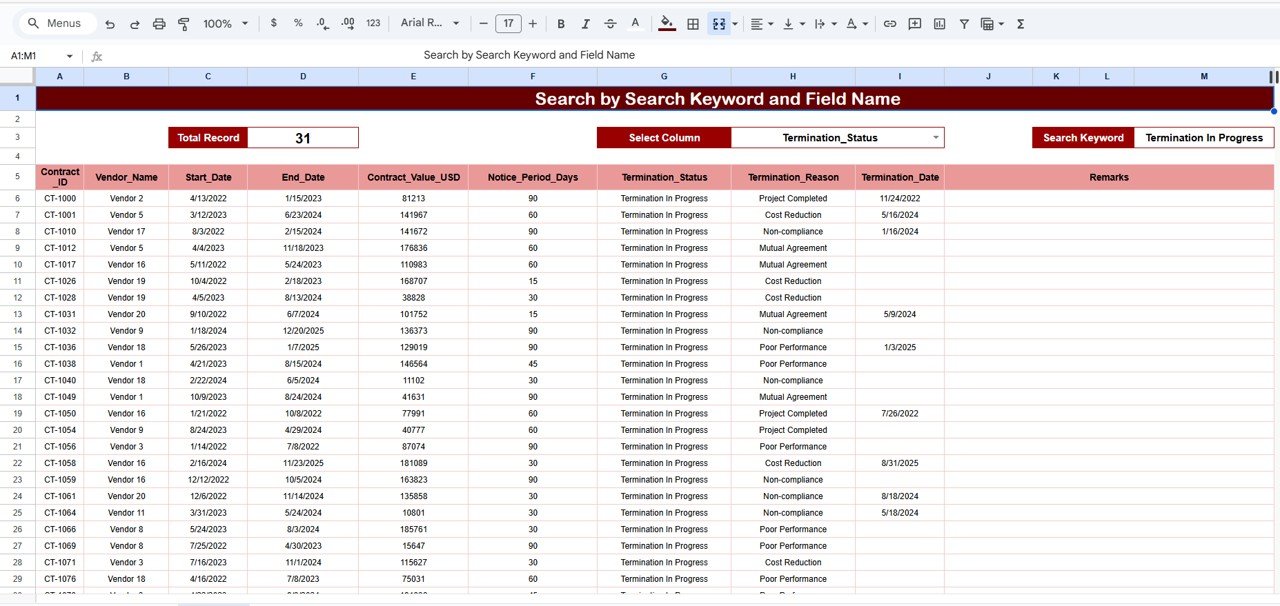Image resolution: width=1280 pixels, height=606 pixels.
Task: Toggle bold formatting
Action: click(x=561, y=23)
